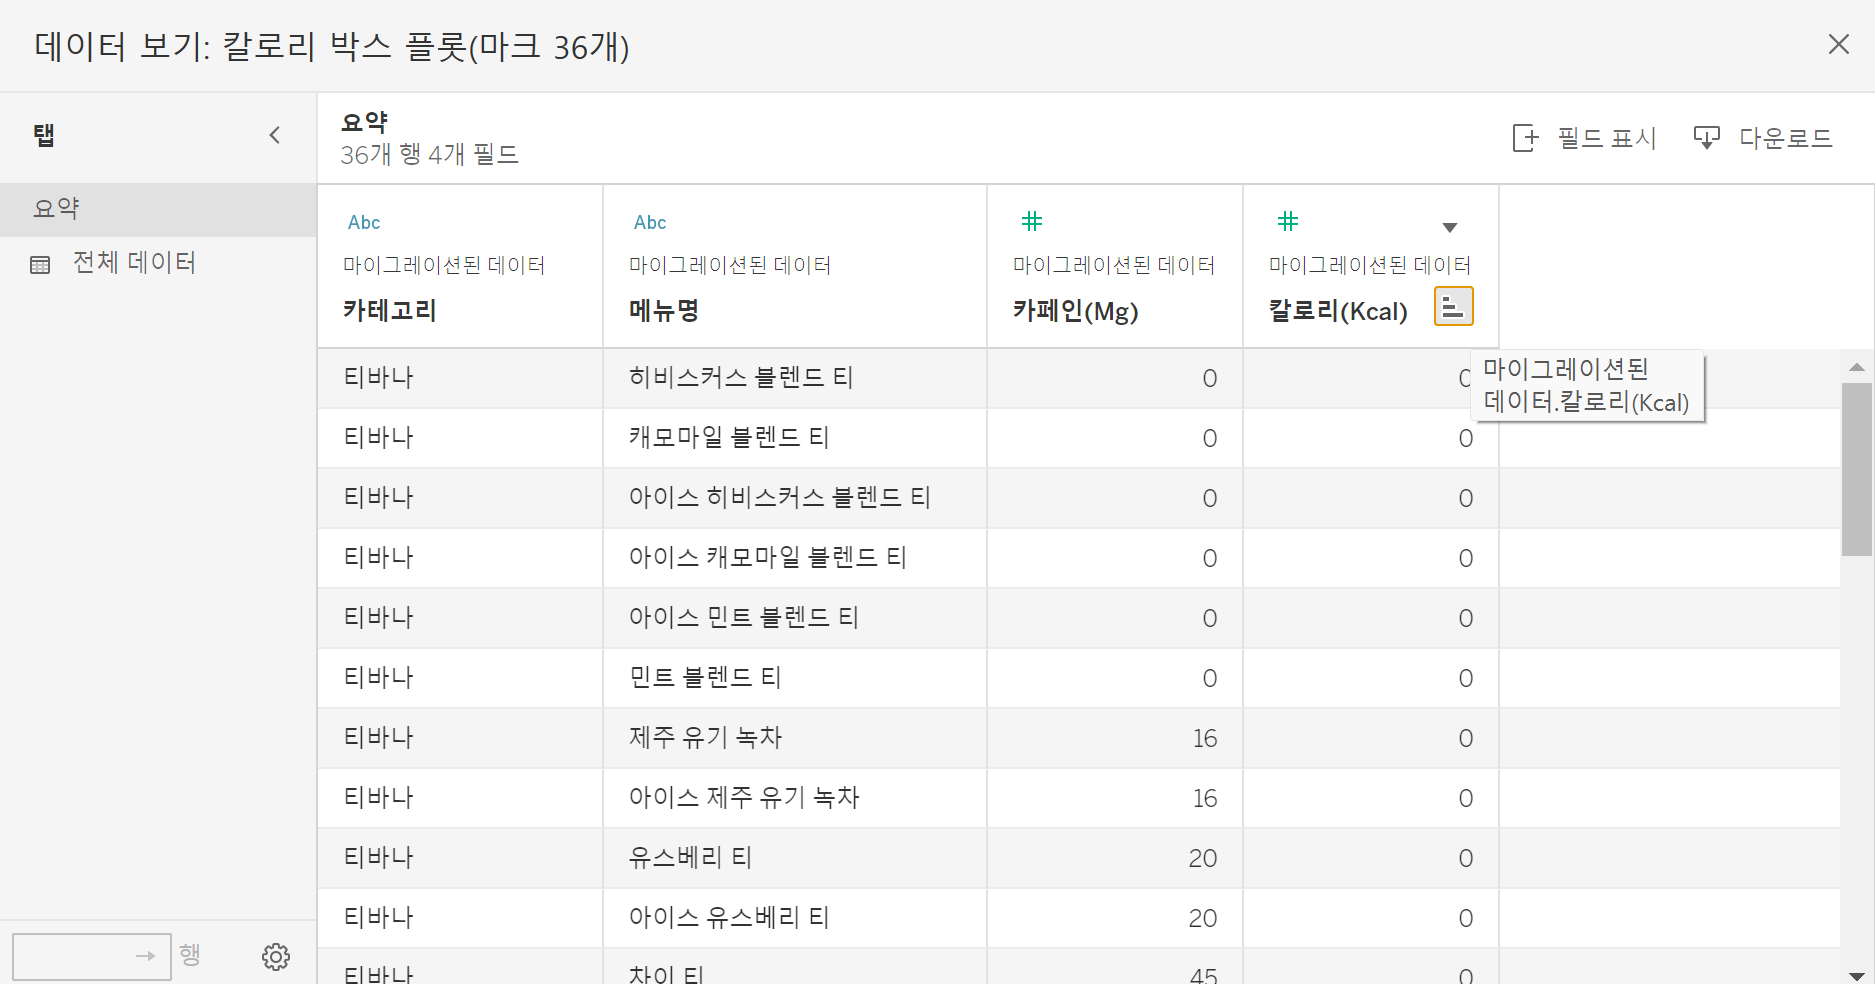The height and width of the screenshot is (984, 1875).
Task: Select the 메뉴명 column header
Action: coord(795,267)
